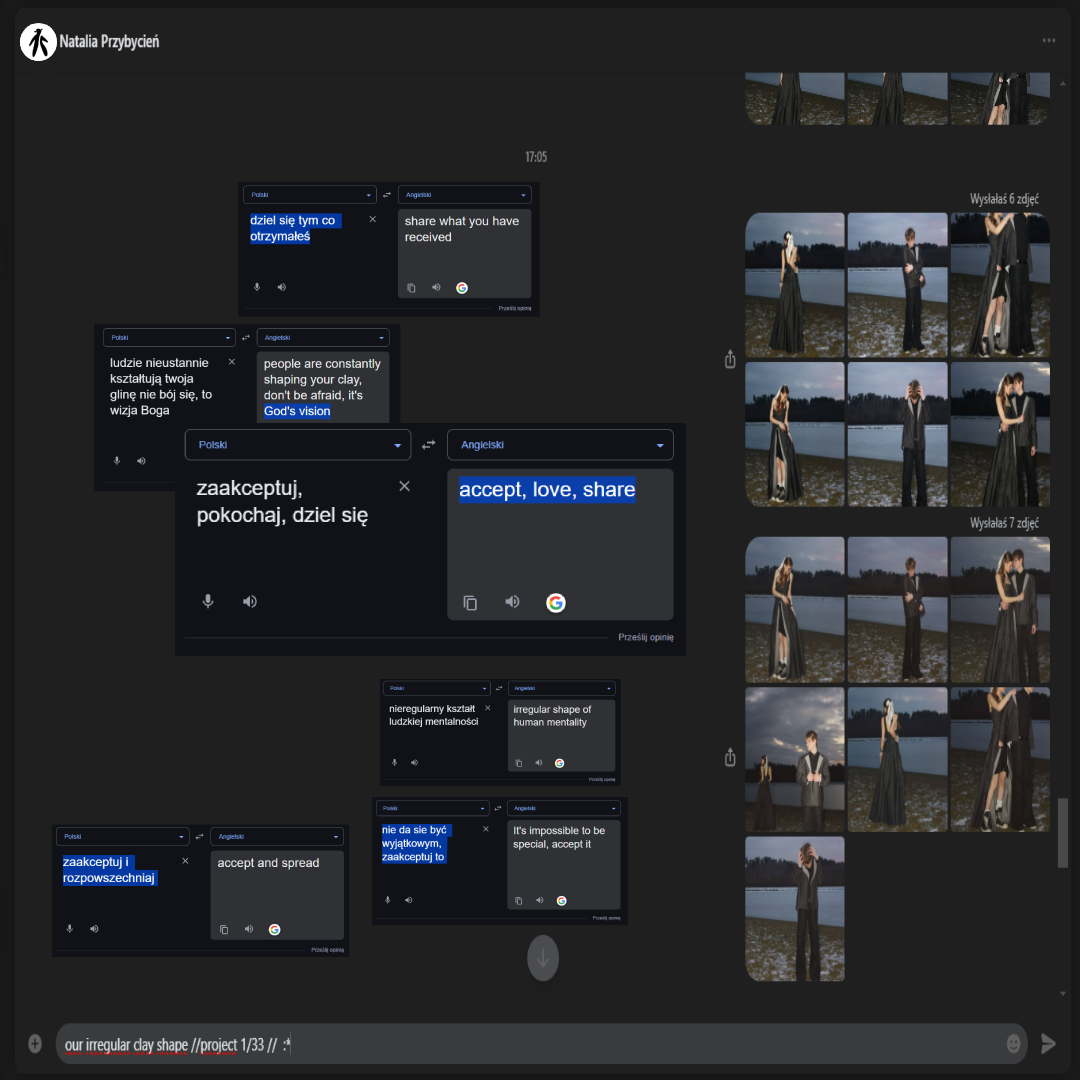Expand the large Angielski language dropdown
The height and width of the screenshot is (1080, 1080).
(x=560, y=445)
